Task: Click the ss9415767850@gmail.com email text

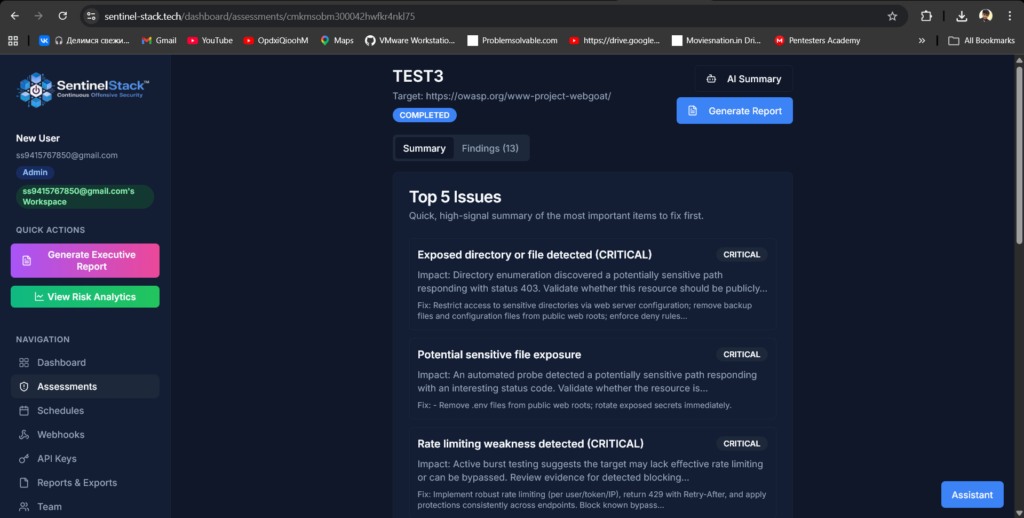Action: click(x=67, y=155)
